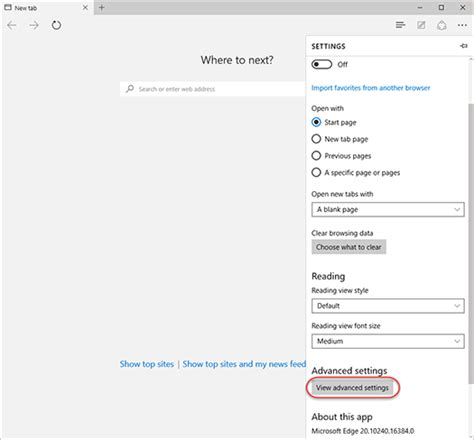Click Import favorites from another browser link

click(371, 88)
